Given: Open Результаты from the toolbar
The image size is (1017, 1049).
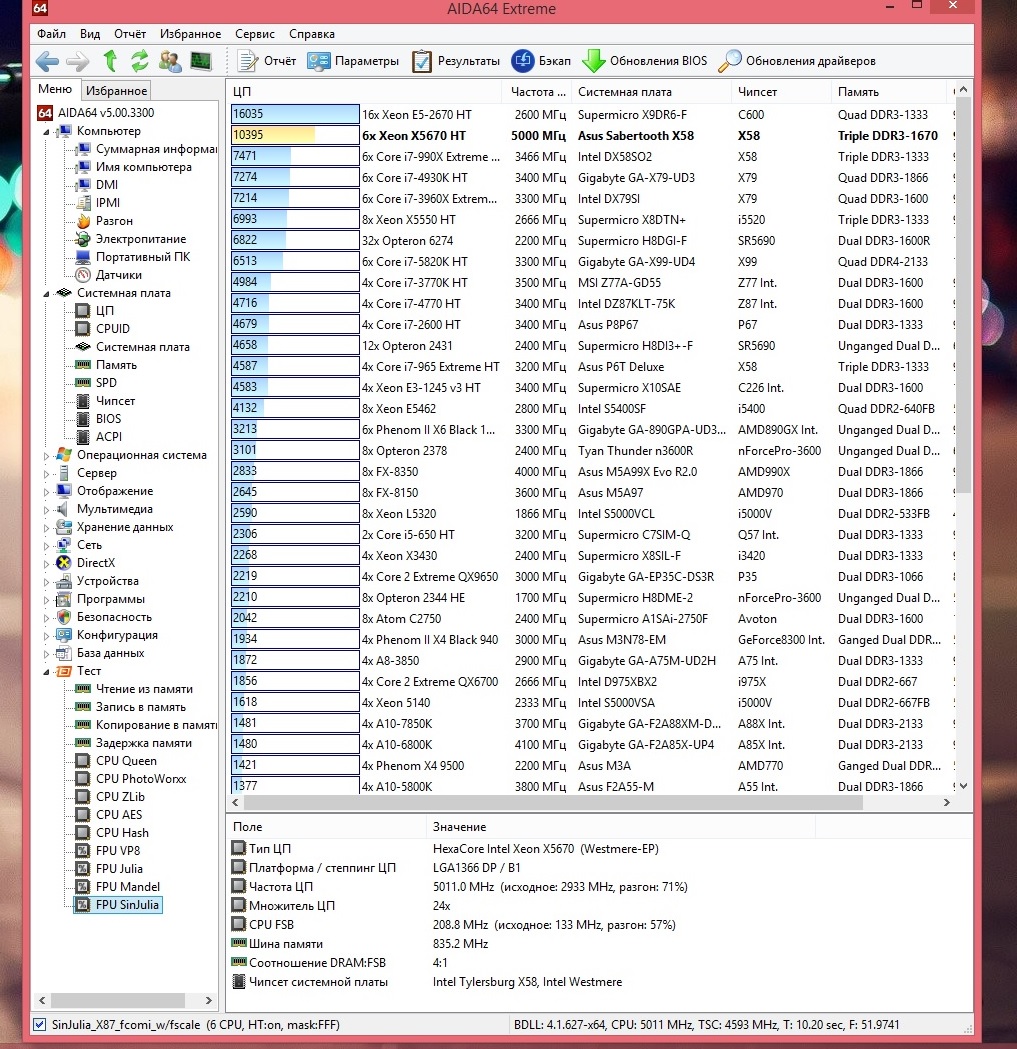Looking at the screenshot, I should coord(456,61).
